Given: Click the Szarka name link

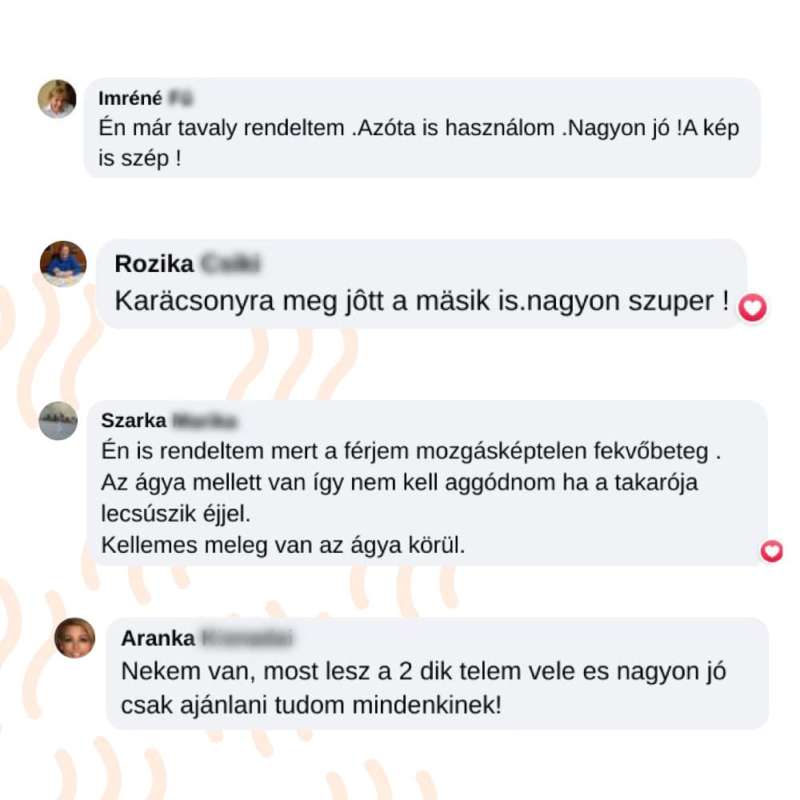Looking at the screenshot, I should pos(134,420).
